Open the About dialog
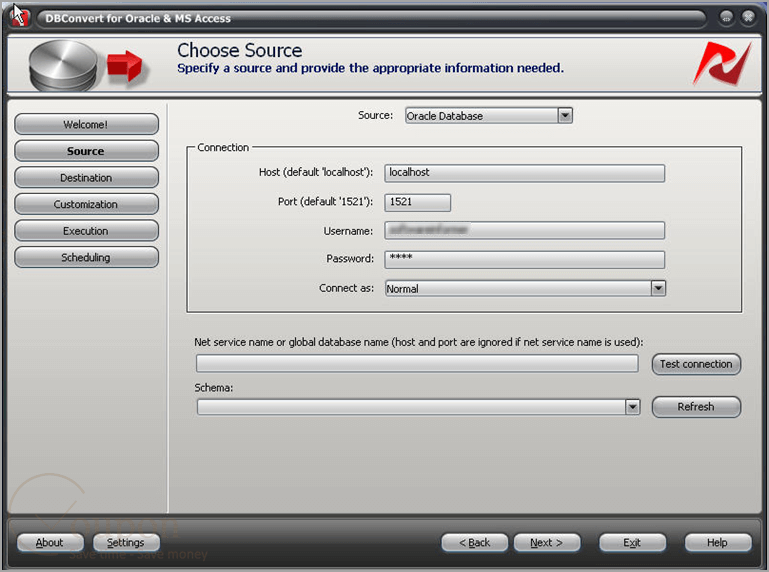 point(50,543)
